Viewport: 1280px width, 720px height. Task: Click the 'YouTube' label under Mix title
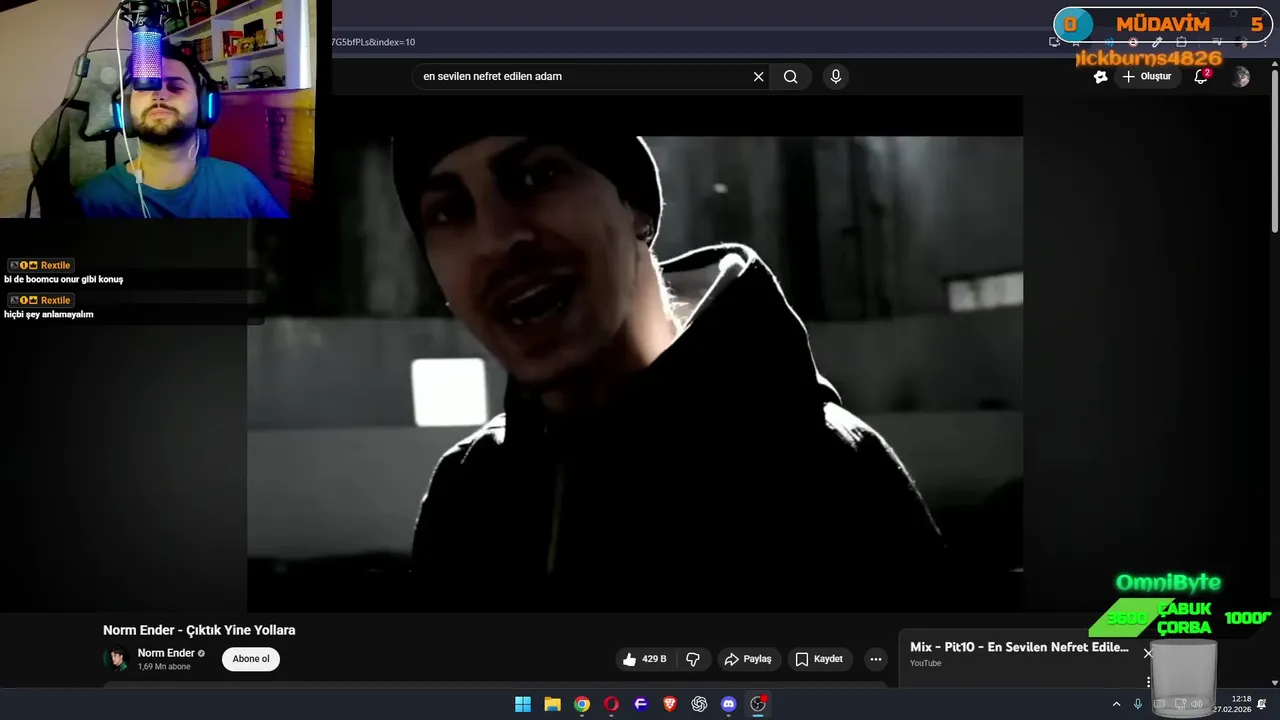(x=925, y=663)
